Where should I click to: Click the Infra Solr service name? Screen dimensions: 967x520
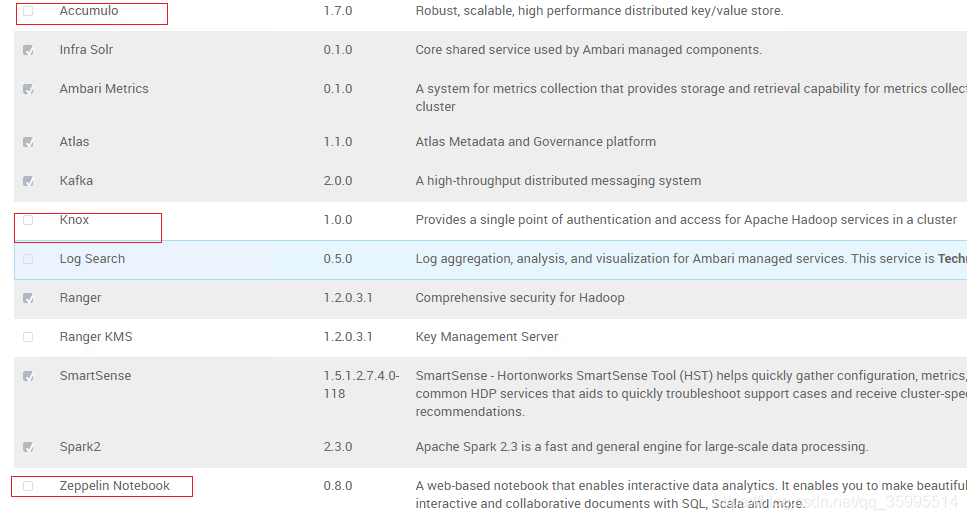click(86, 50)
